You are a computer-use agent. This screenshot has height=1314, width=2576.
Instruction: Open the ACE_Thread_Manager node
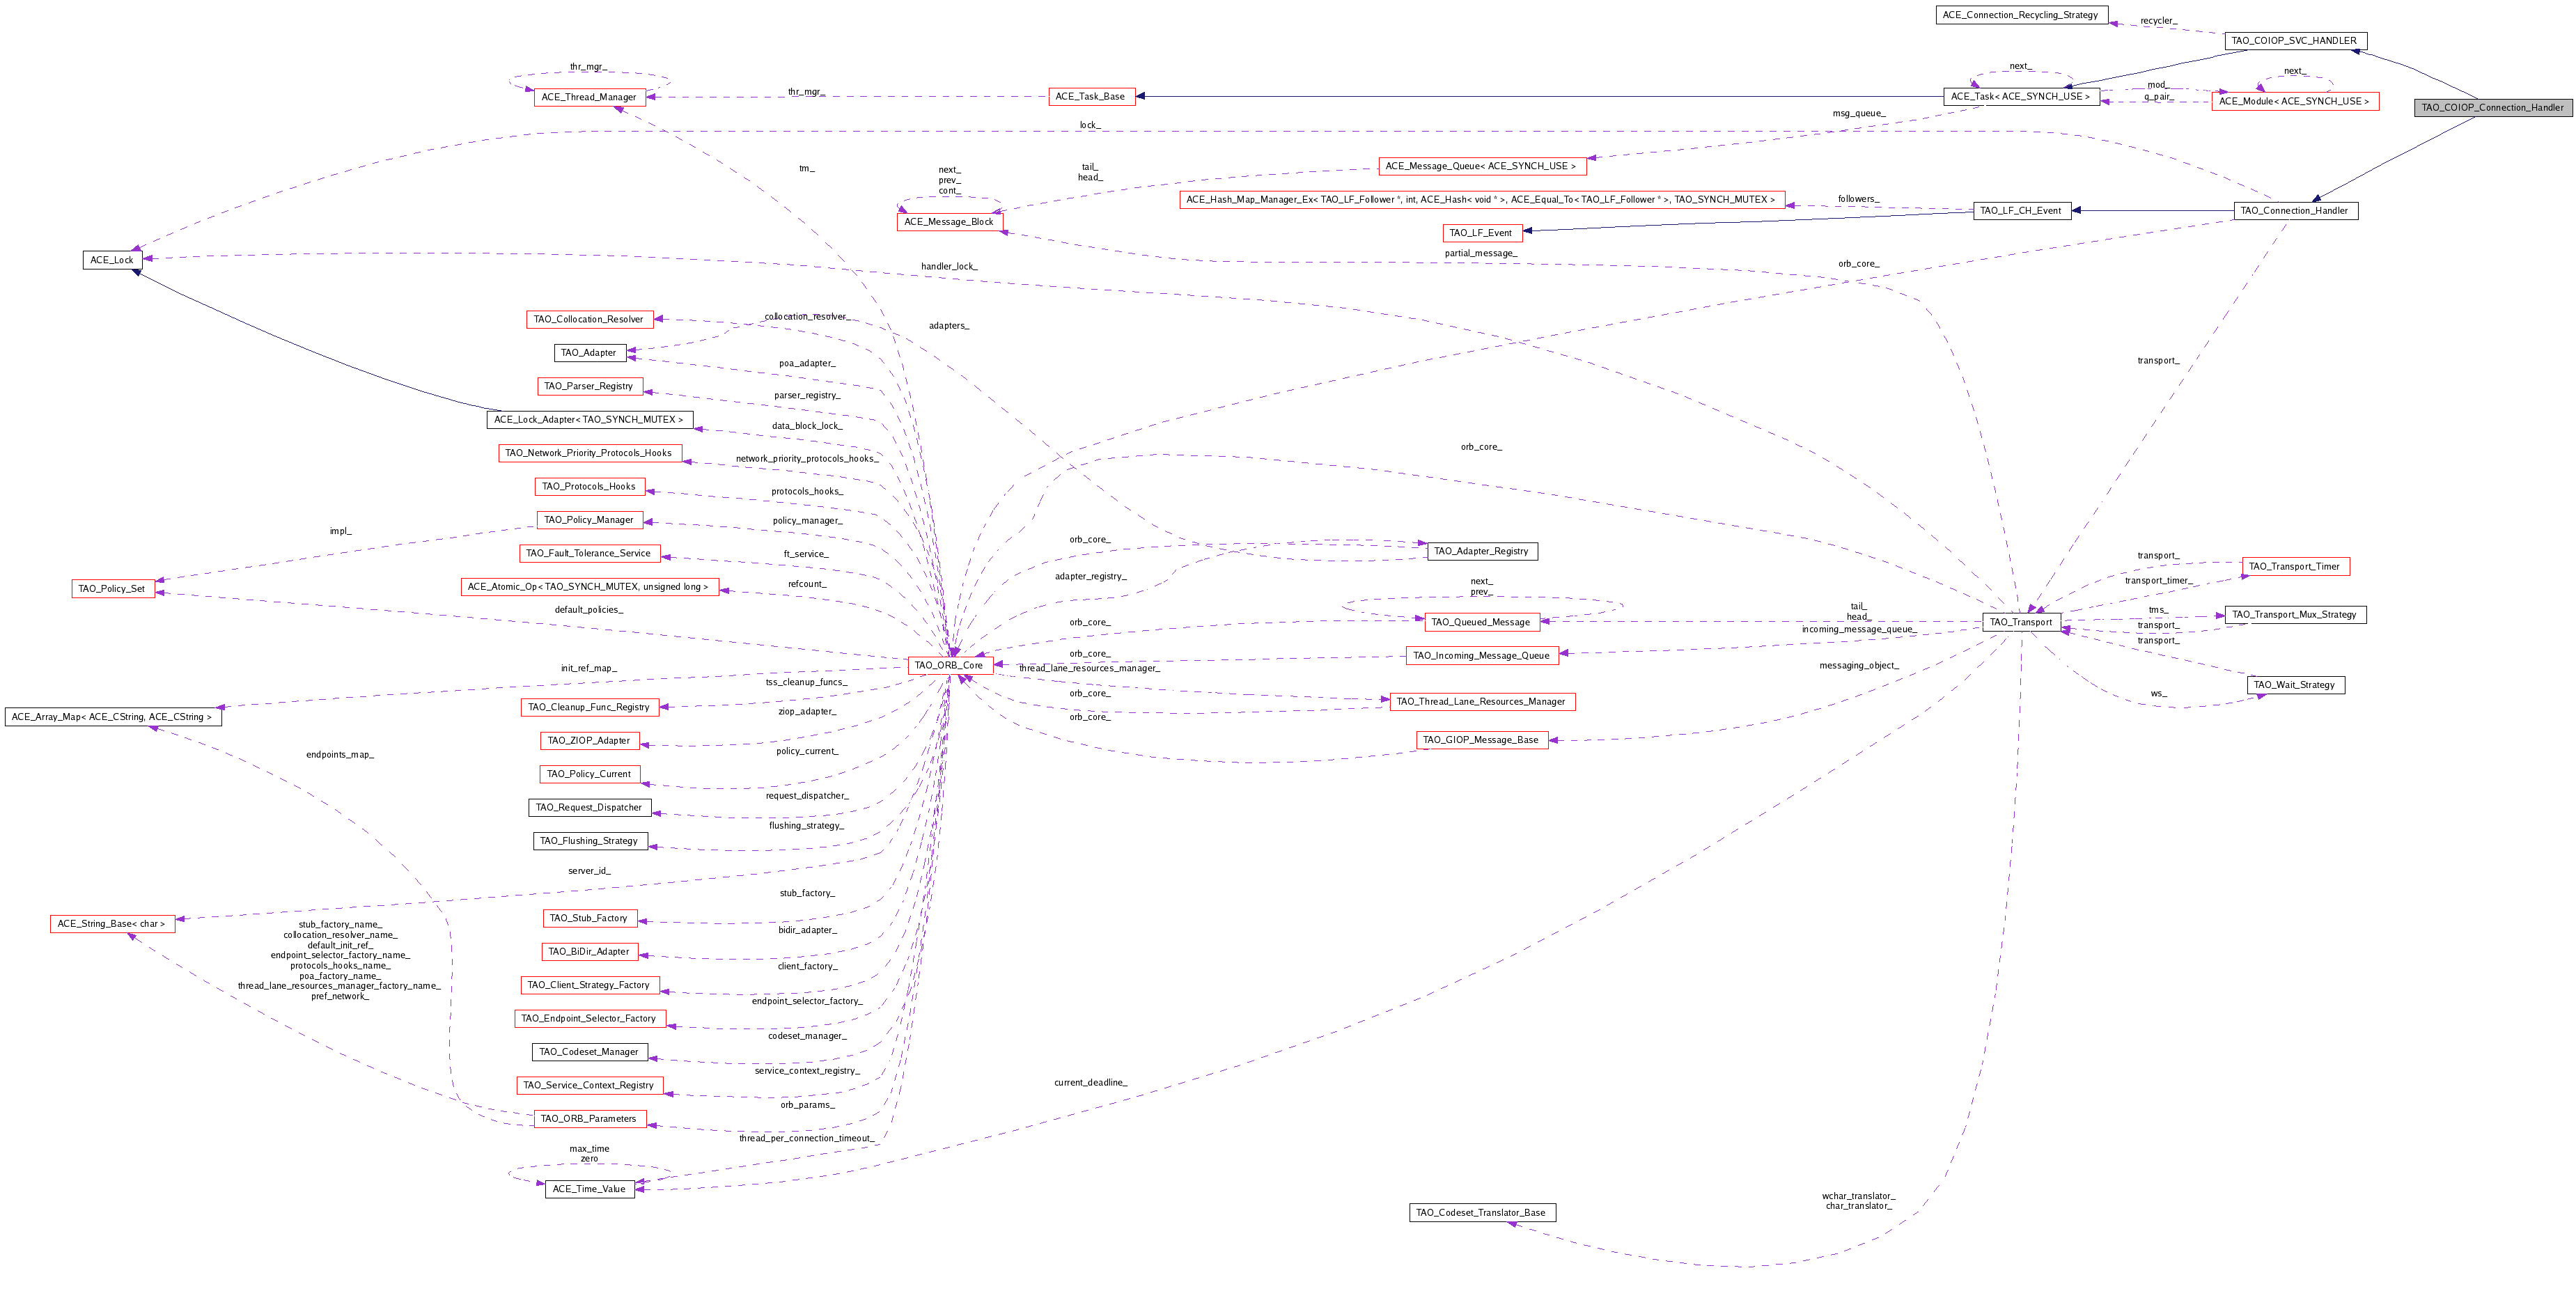pos(588,97)
